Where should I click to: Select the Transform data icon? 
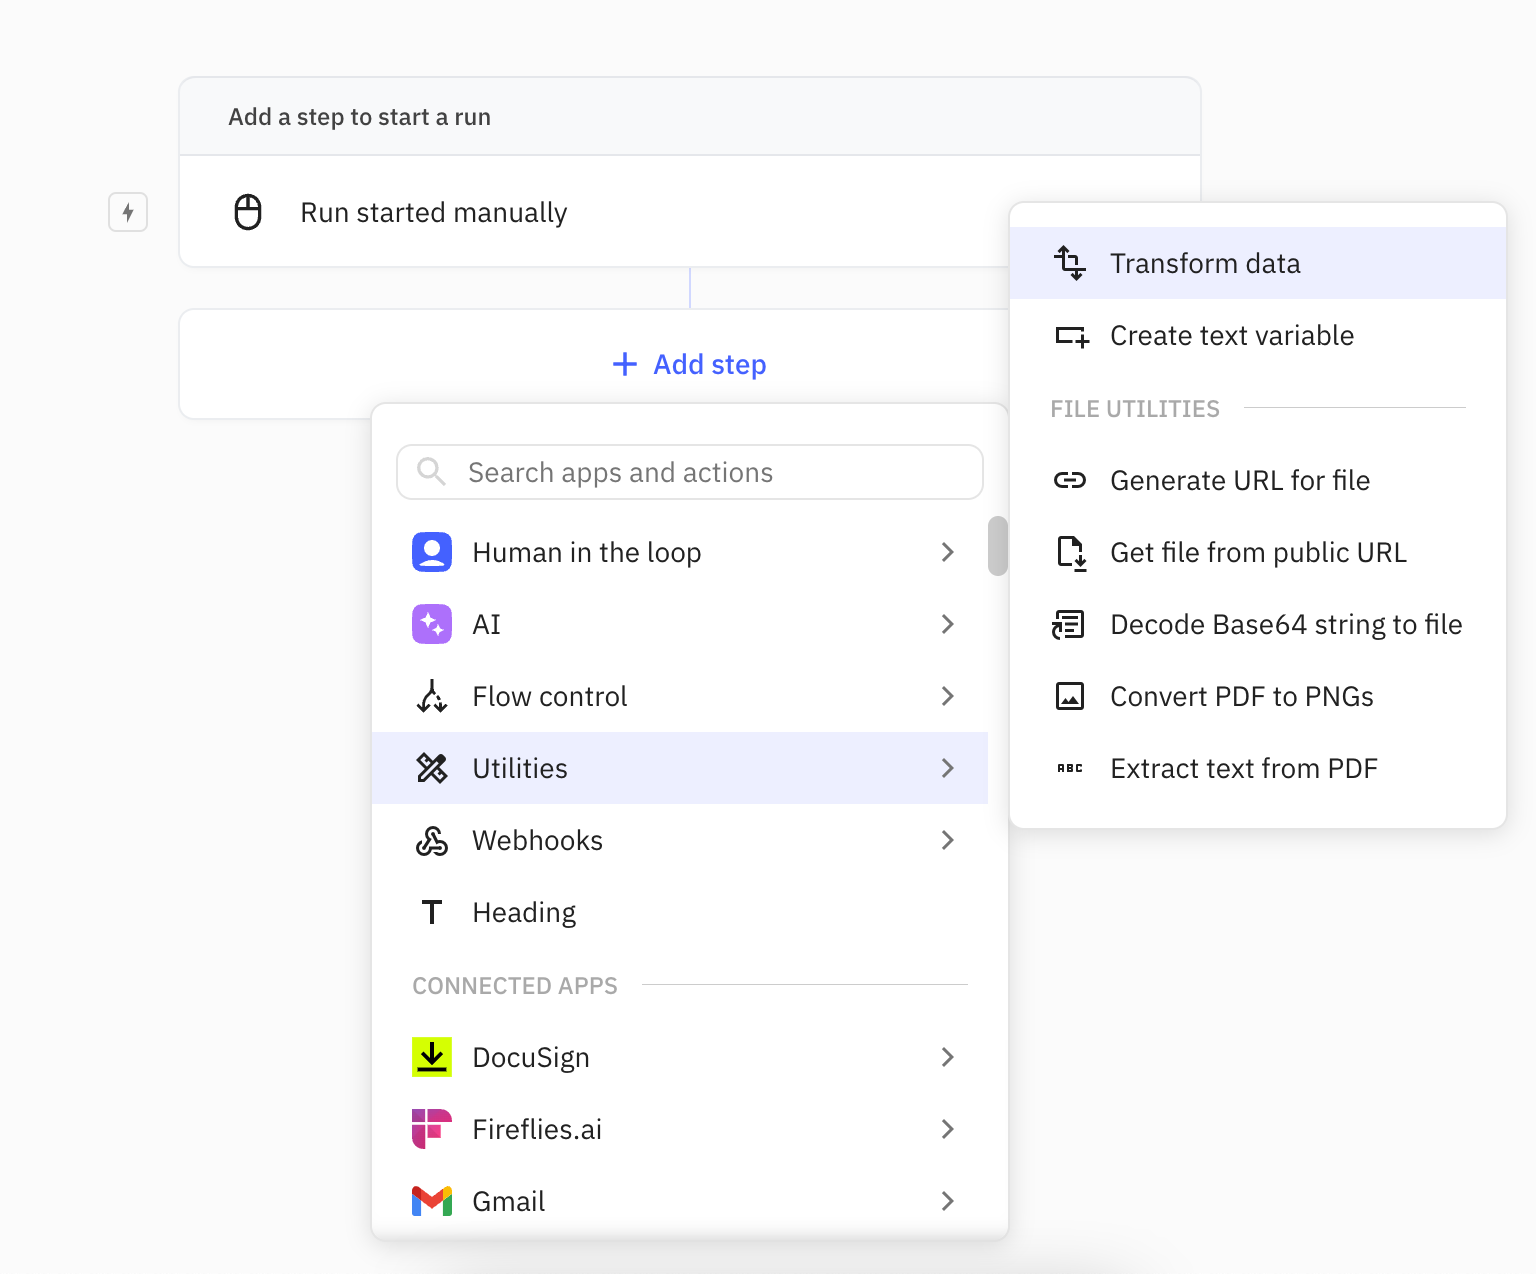click(x=1070, y=263)
